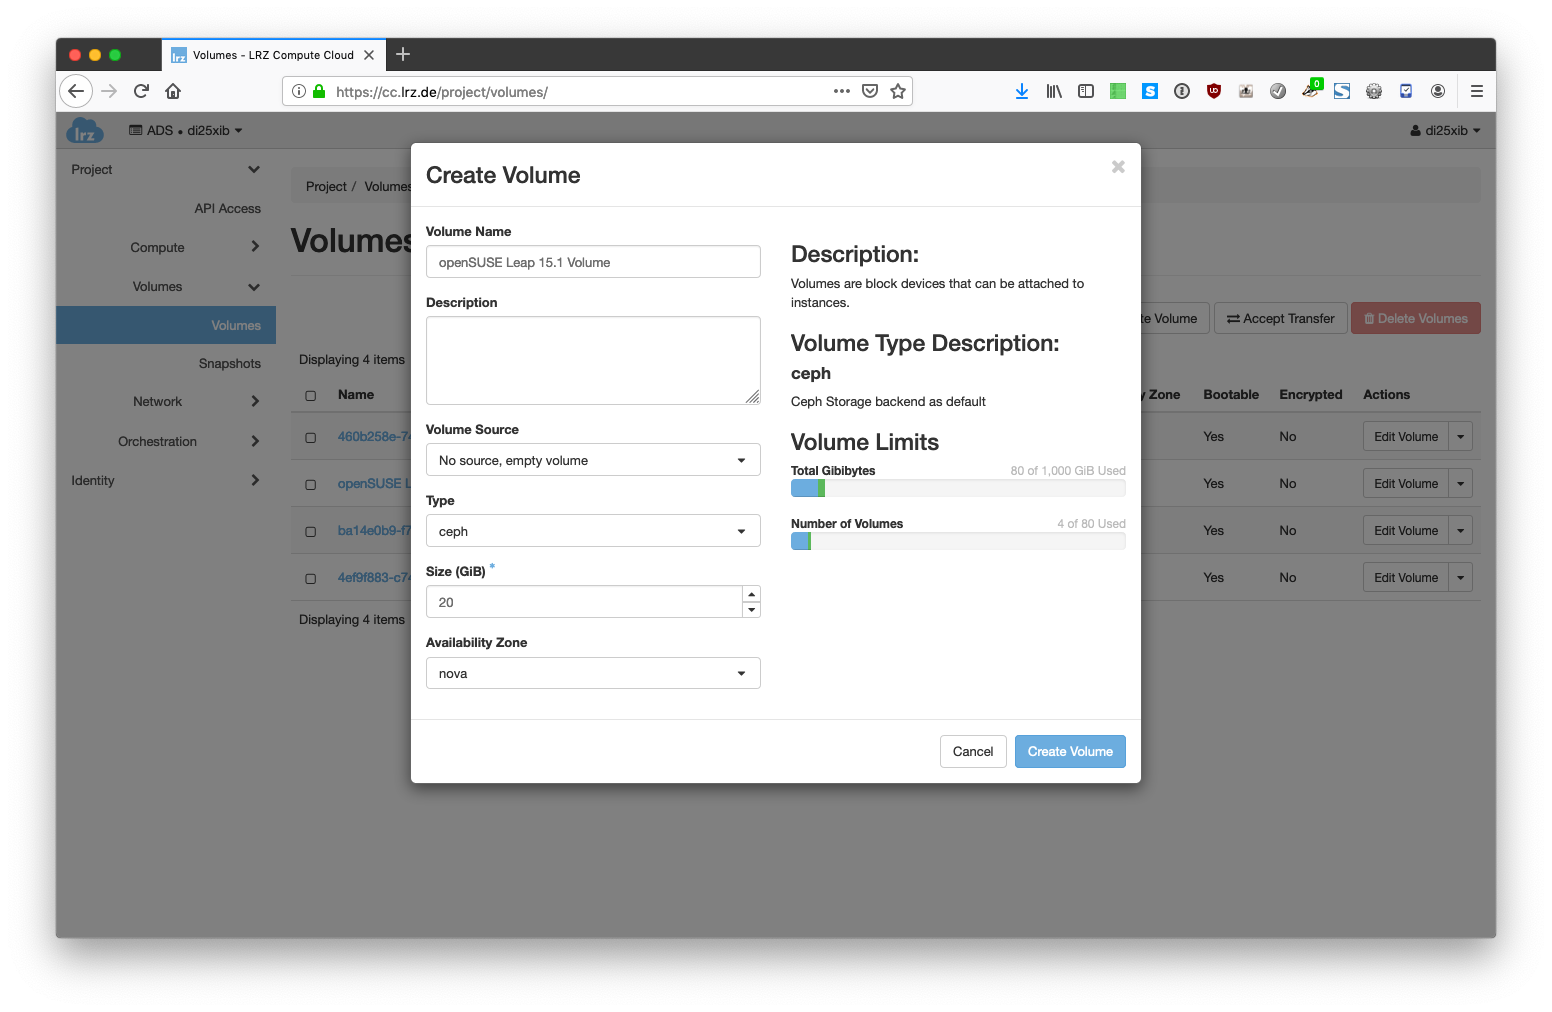1552x1012 pixels.
Task: Close the Create Volume dialog with X
Action: click(1118, 167)
